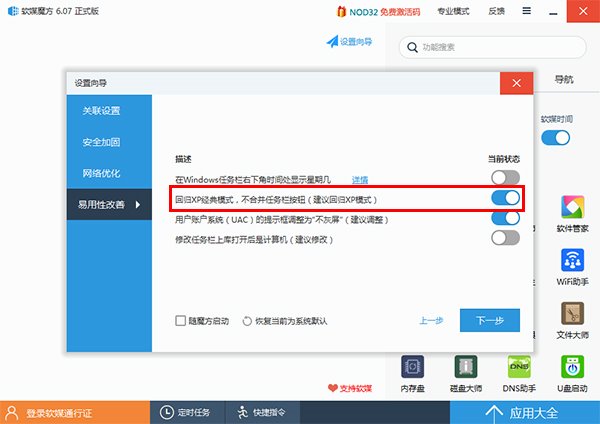Image resolution: width=600 pixels, height=424 pixels.
Task: Open the 应用大全 button
Action: [x=525, y=413]
